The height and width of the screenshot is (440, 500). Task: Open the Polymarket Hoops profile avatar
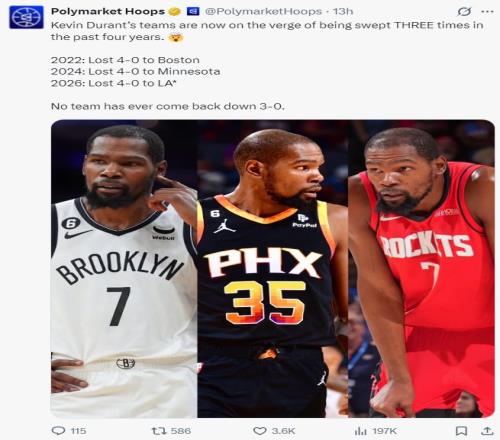coord(26,17)
